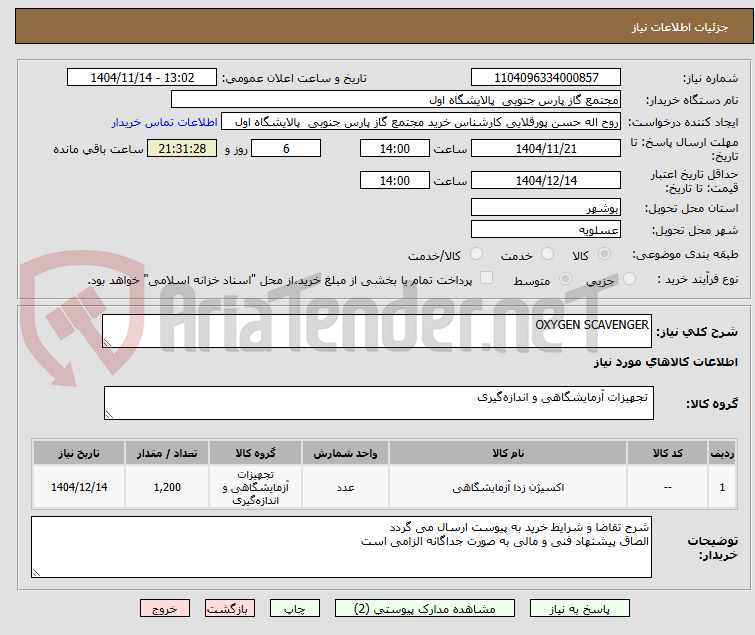Click the request creator name field
The width and height of the screenshot is (755, 635).
tap(421, 122)
